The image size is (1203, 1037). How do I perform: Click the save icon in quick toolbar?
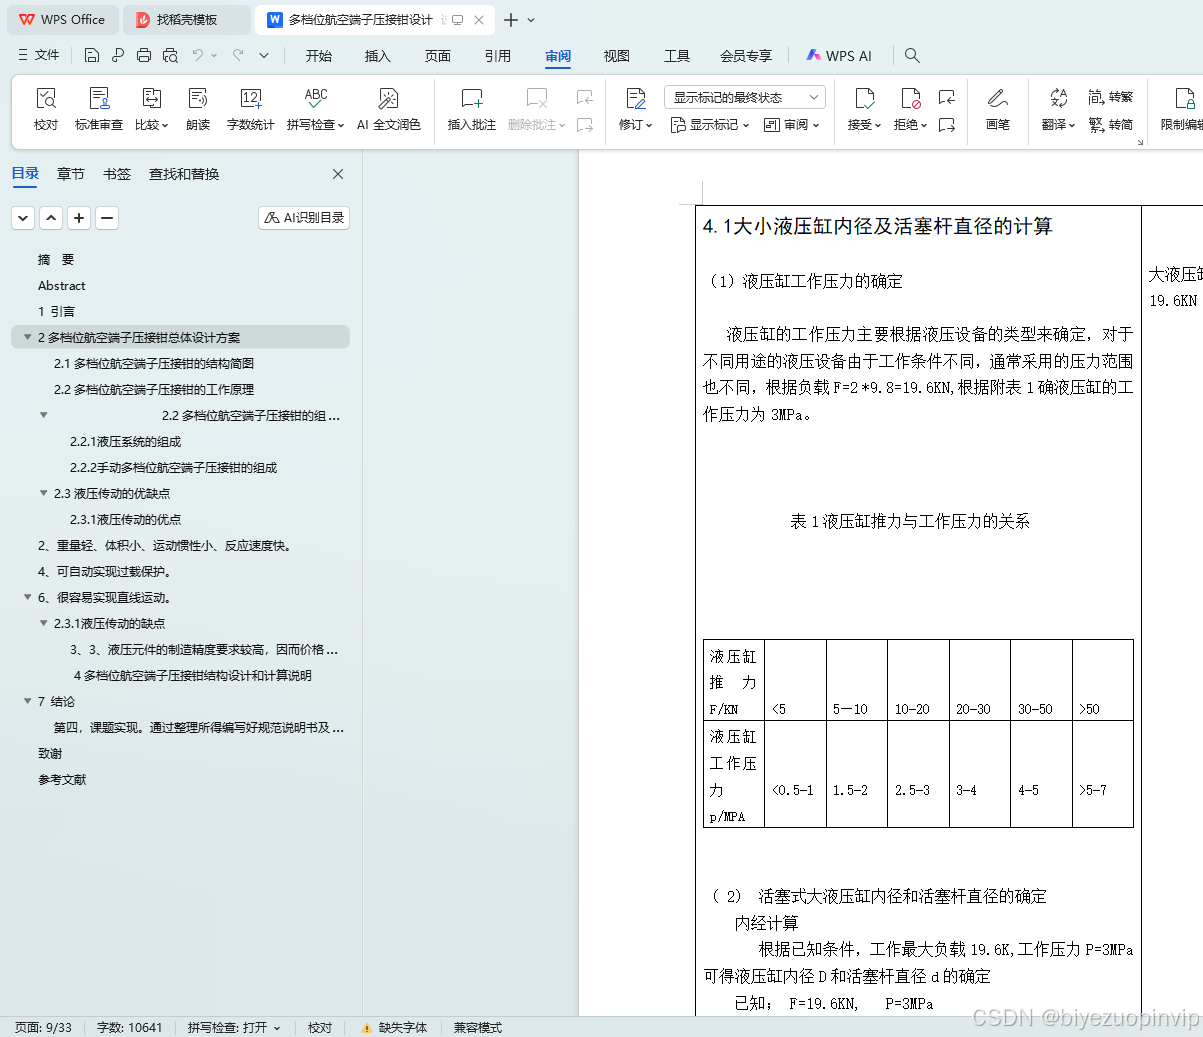(92, 56)
